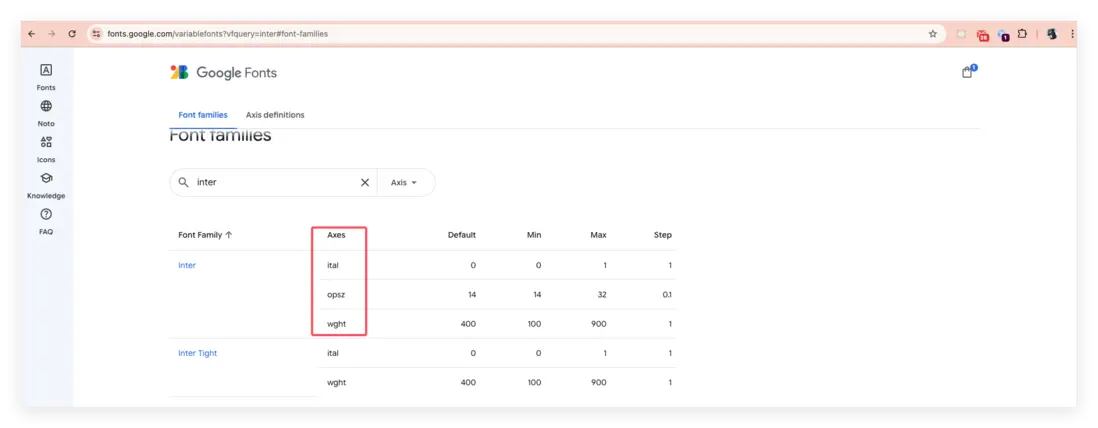1098x428 pixels.
Task: Open the Chrome profile avatar
Action: click(x=1051, y=34)
